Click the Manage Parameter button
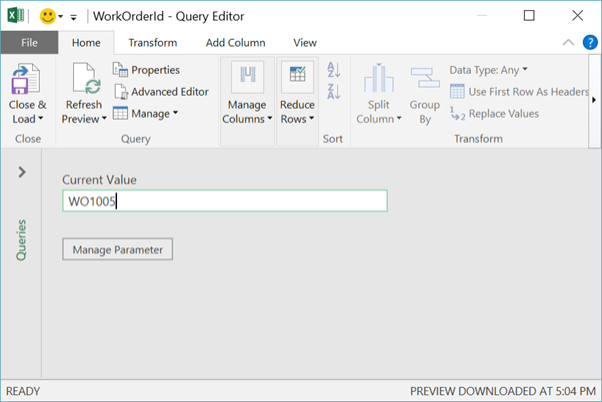The image size is (602, 402). [117, 249]
